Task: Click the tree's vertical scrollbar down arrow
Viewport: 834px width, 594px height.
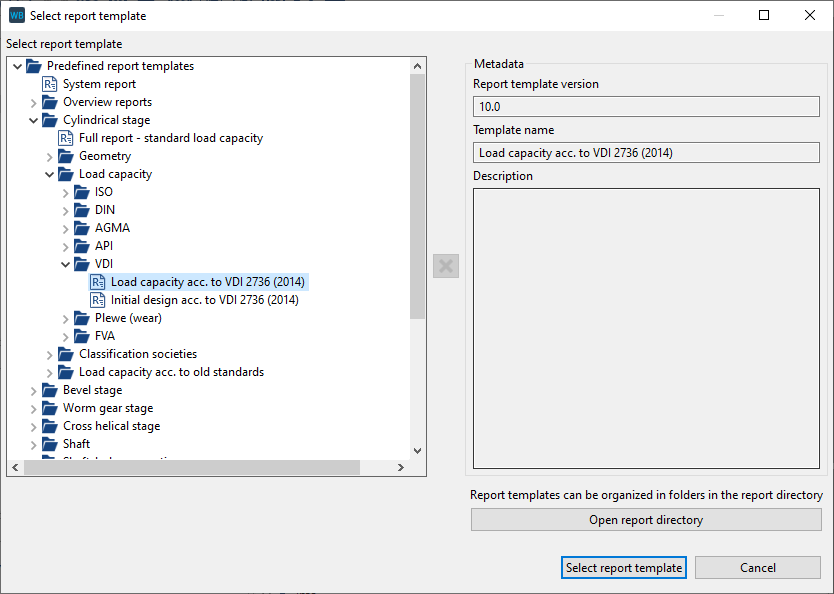Action: (x=418, y=451)
